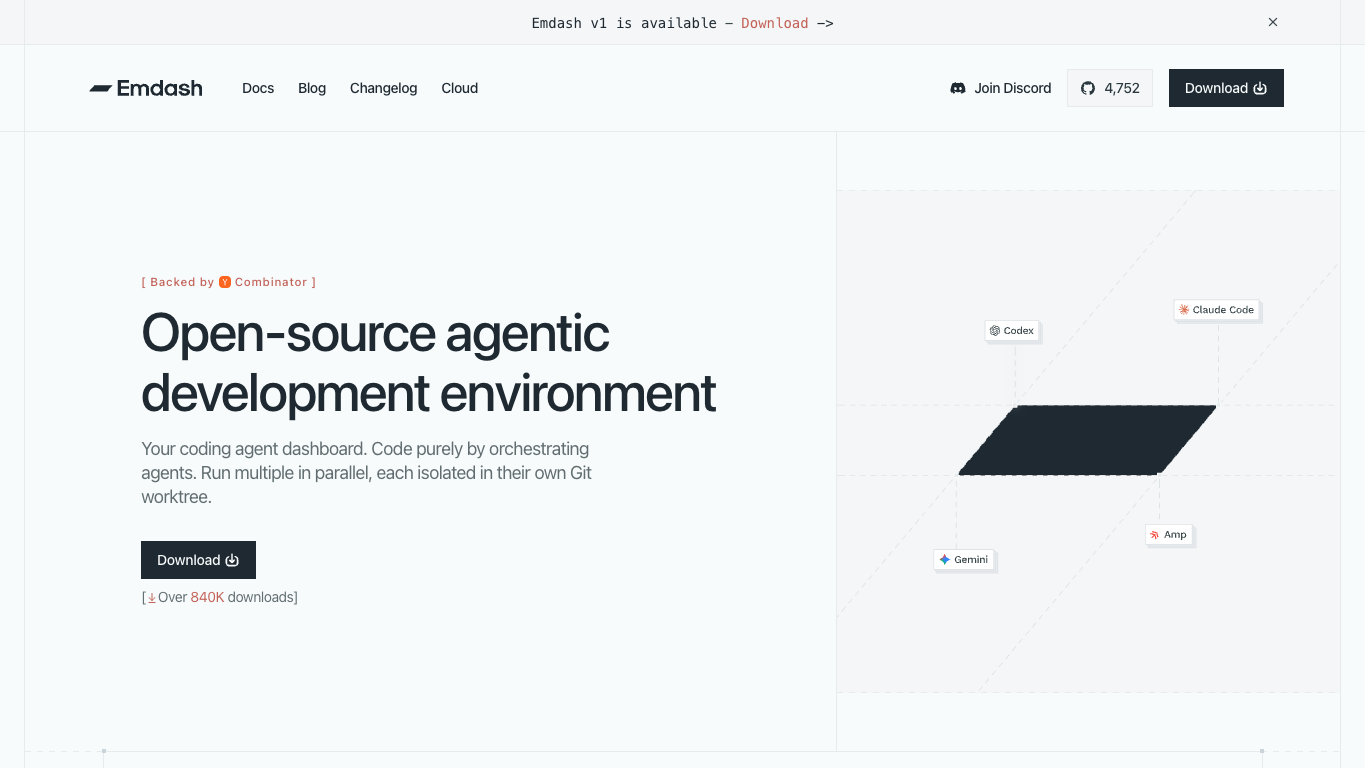Dismiss the announcement banner with X
The height and width of the screenshot is (768, 1365).
pos(1273,22)
